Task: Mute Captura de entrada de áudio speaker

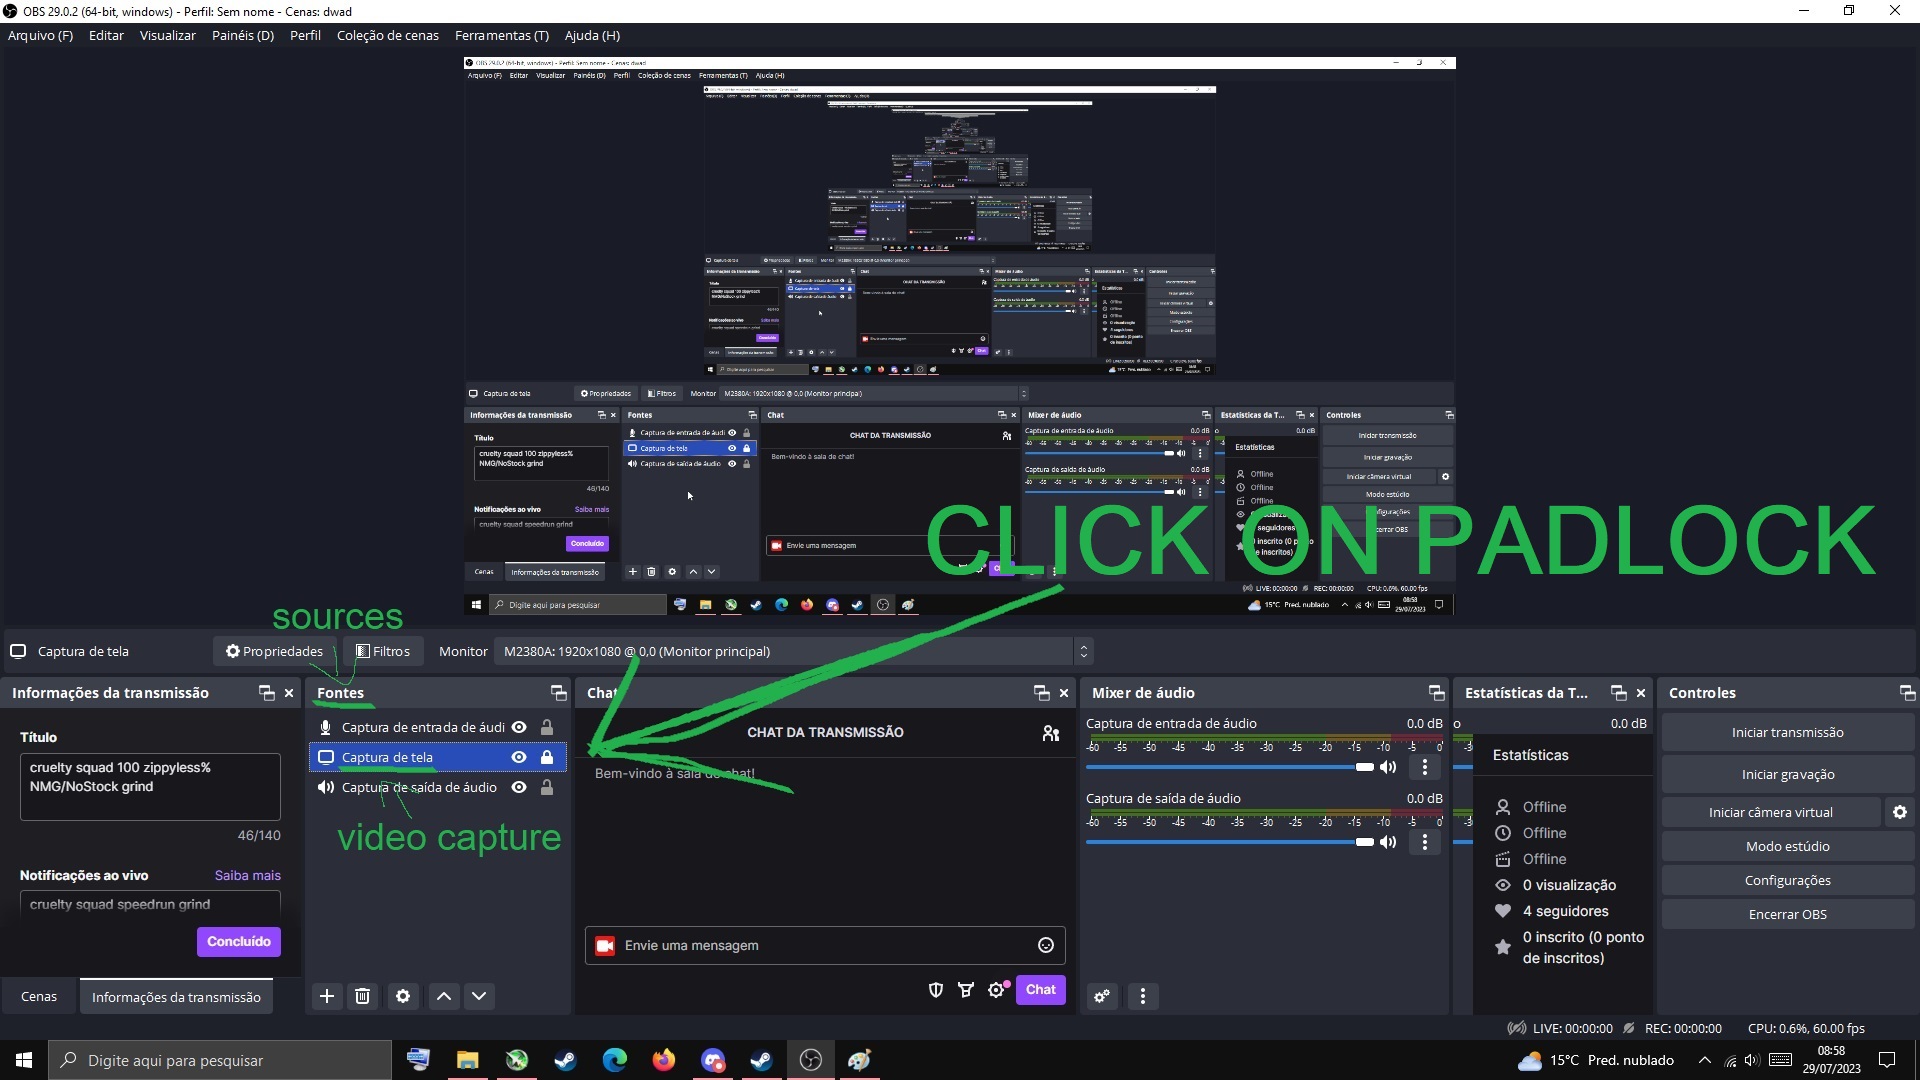Action: (x=1388, y=767)
